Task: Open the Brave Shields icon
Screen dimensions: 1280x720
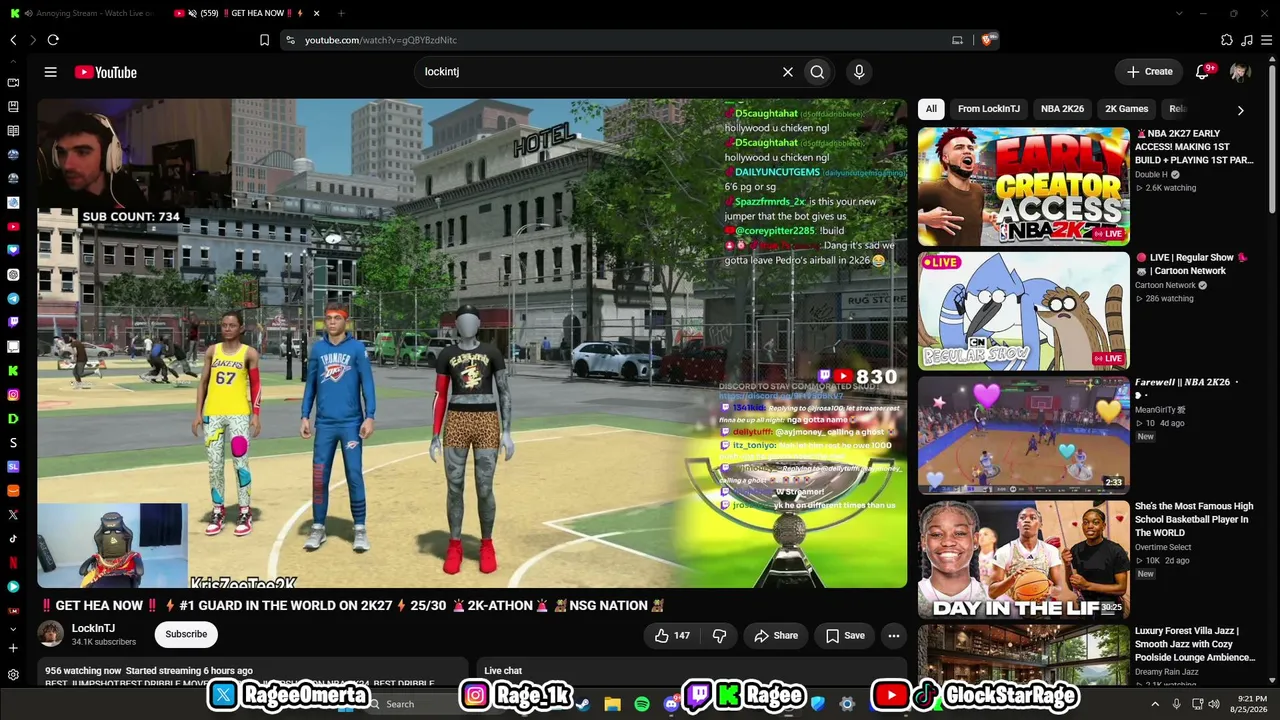Action: (x=986, y=40)
